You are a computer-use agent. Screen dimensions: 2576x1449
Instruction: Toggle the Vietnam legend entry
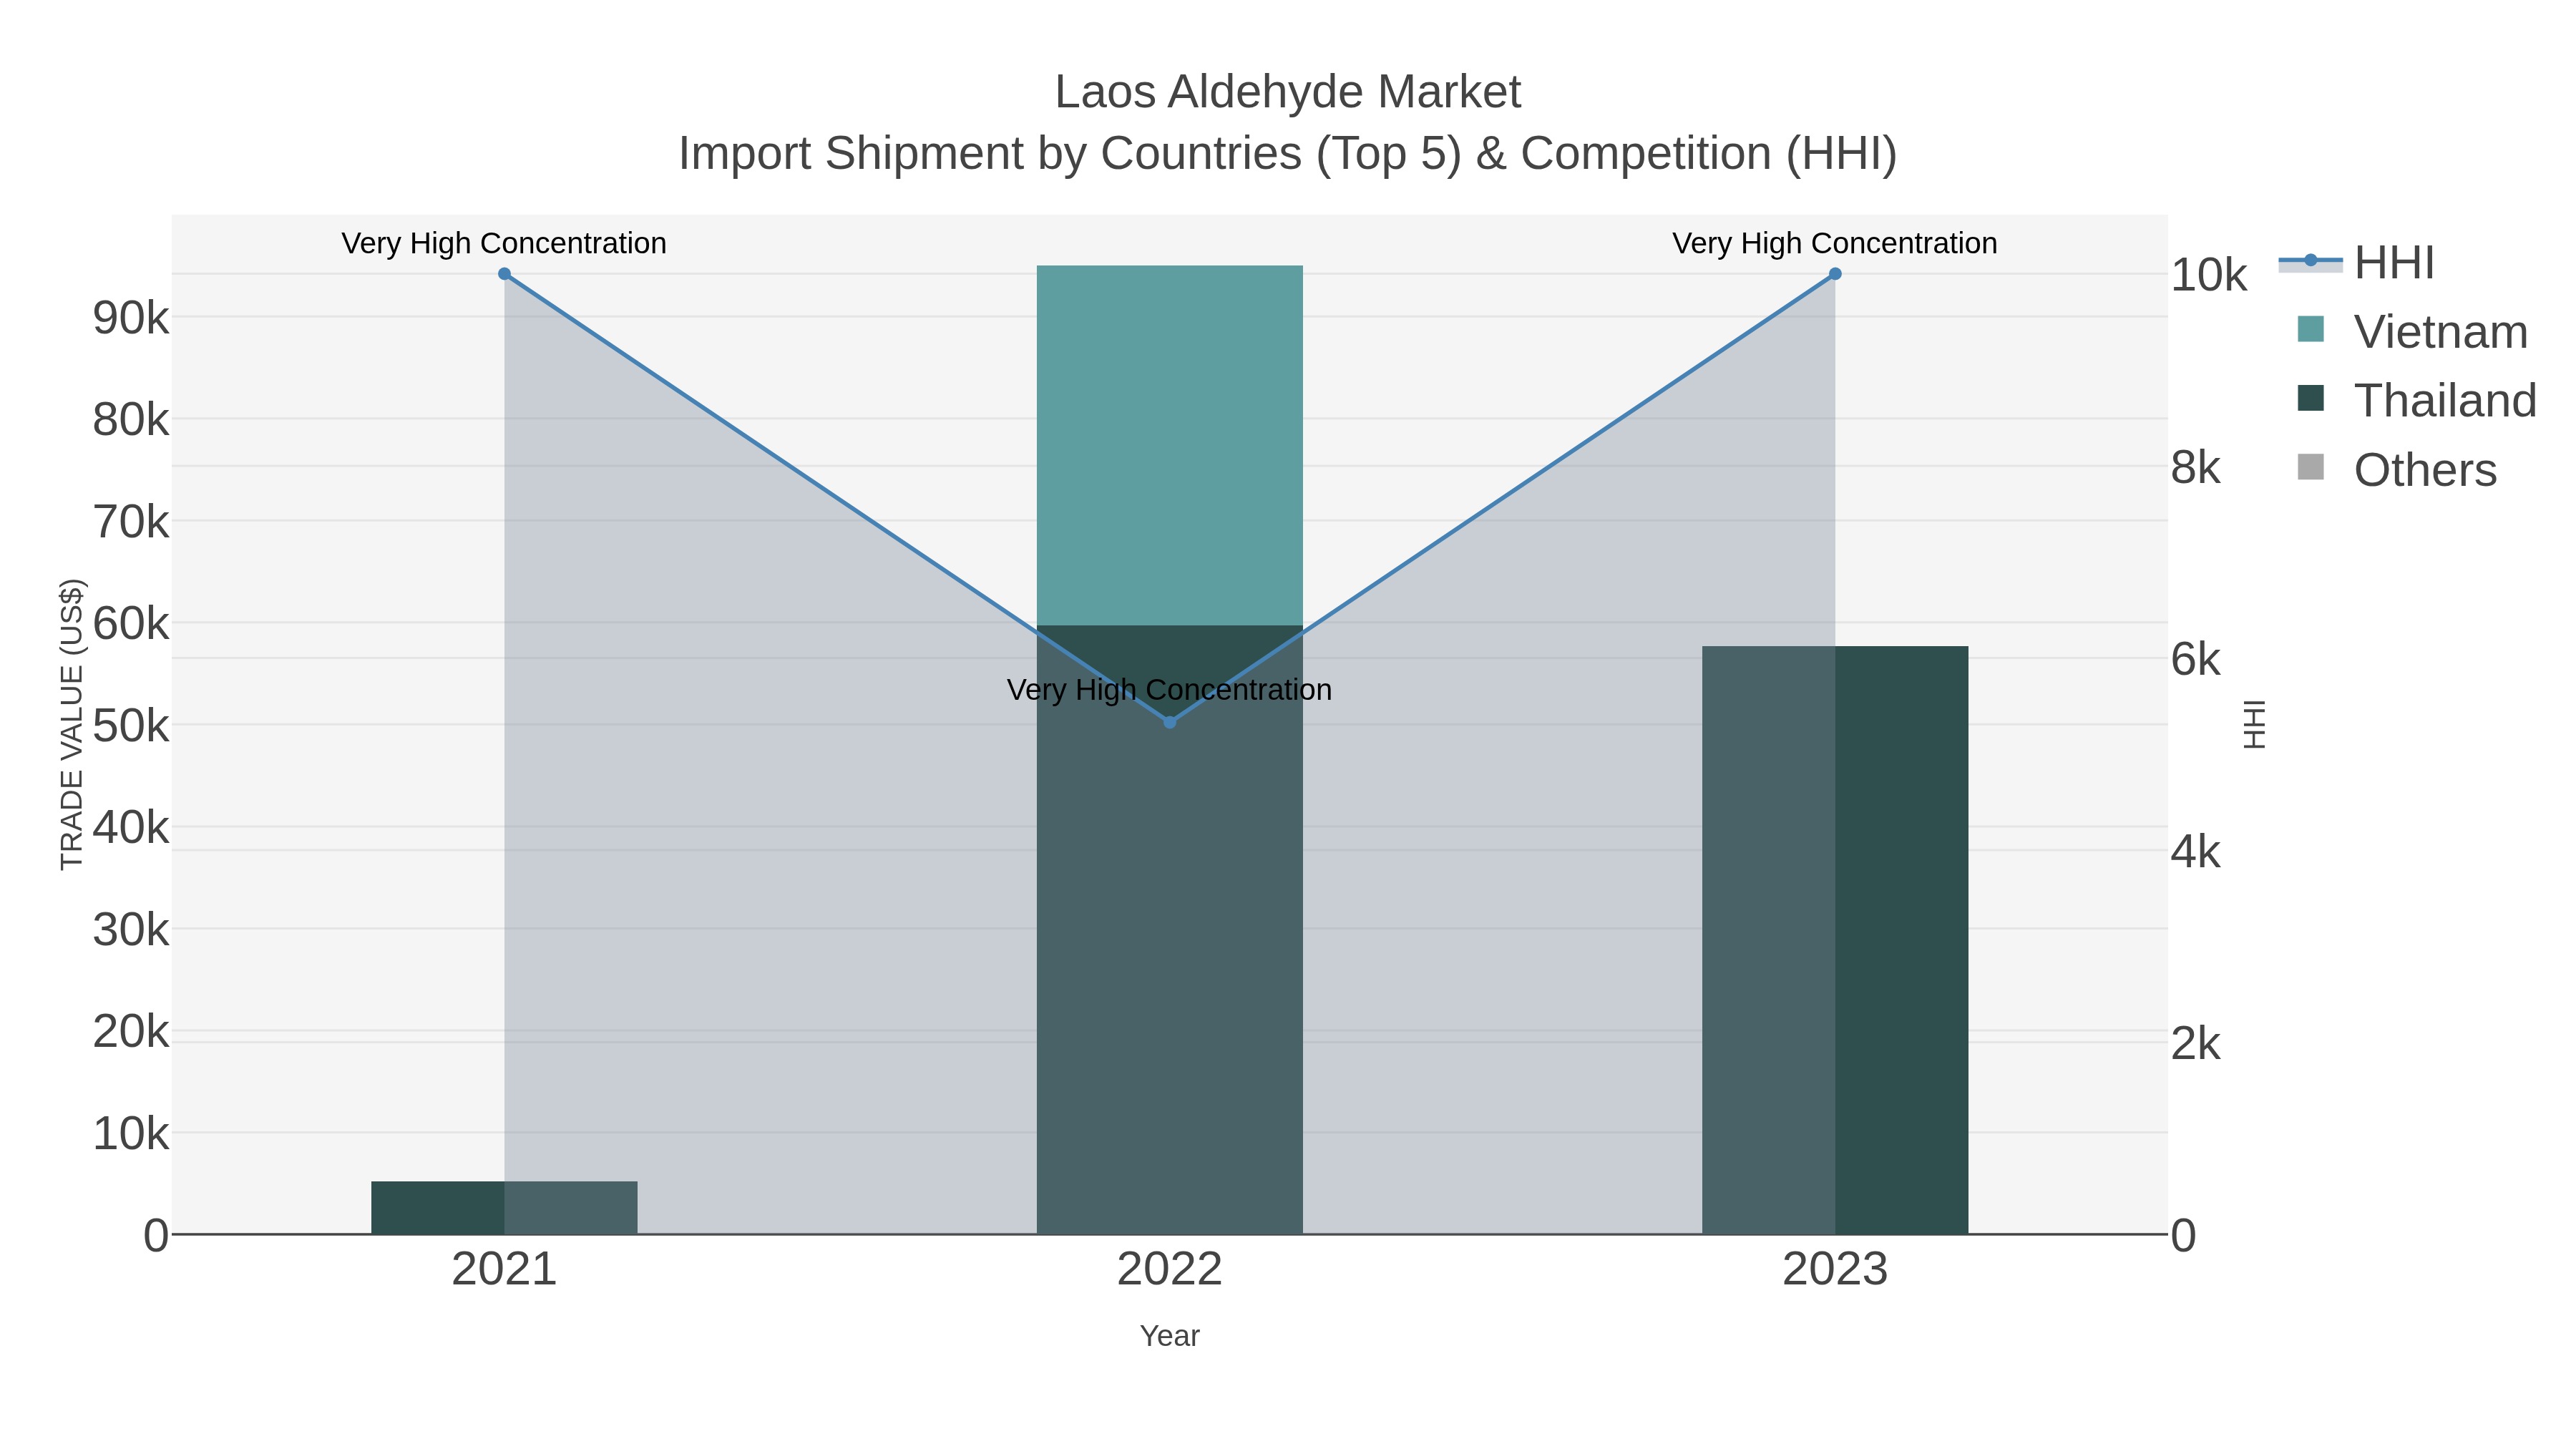(2412, 332)
